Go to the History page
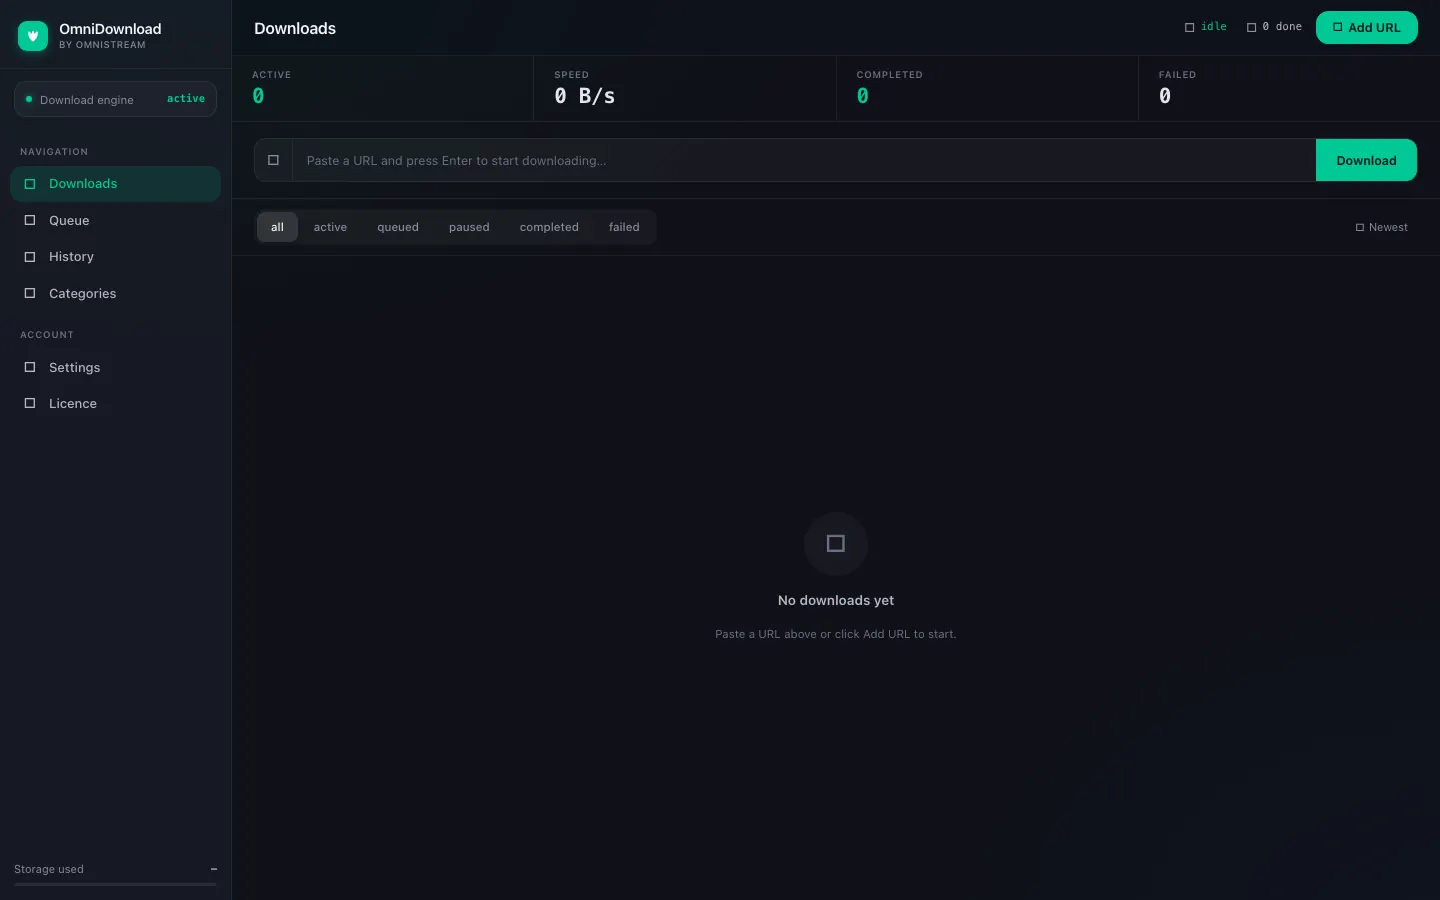Screen dimensions: 1440x900 point(115,257)
